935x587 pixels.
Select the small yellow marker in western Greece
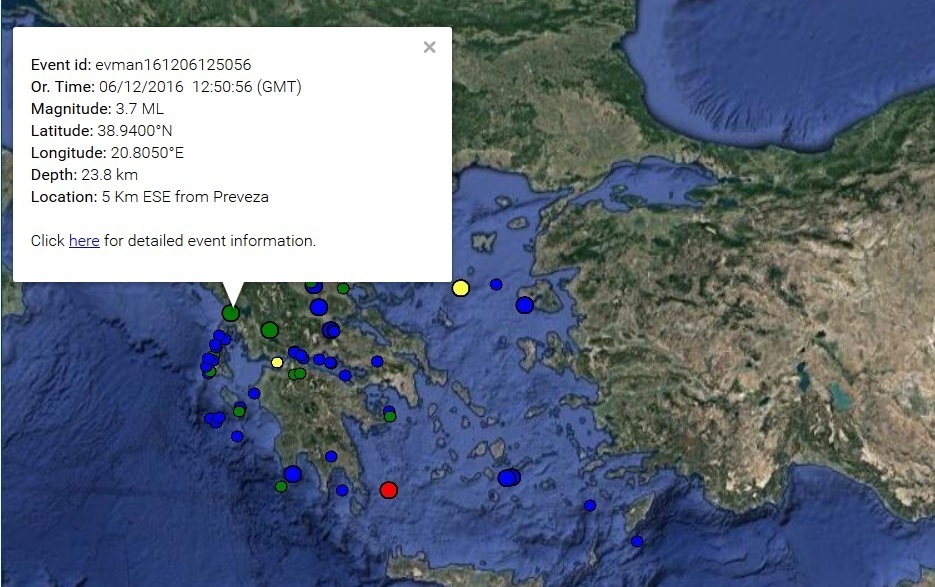[x=277, y=362]
